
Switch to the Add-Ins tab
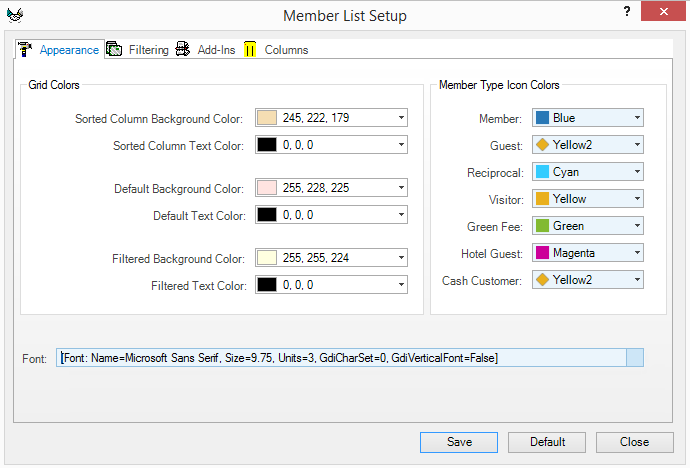(216, 50)
